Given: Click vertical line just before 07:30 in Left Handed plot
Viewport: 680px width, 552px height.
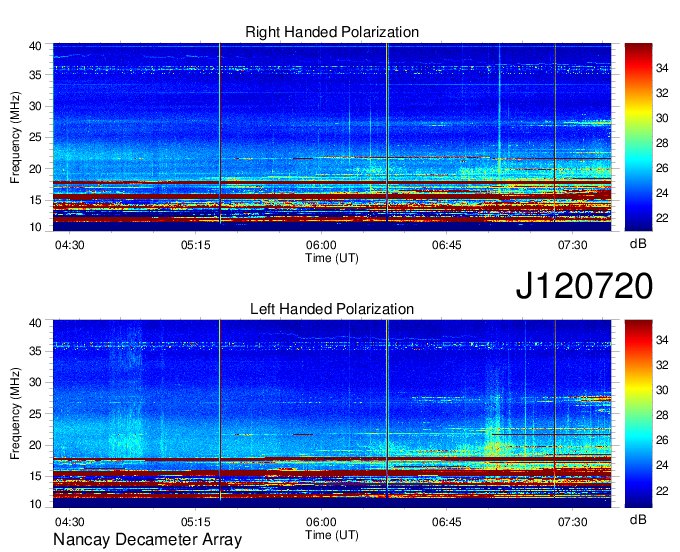Looking at the screenshot, I should 555,410.
